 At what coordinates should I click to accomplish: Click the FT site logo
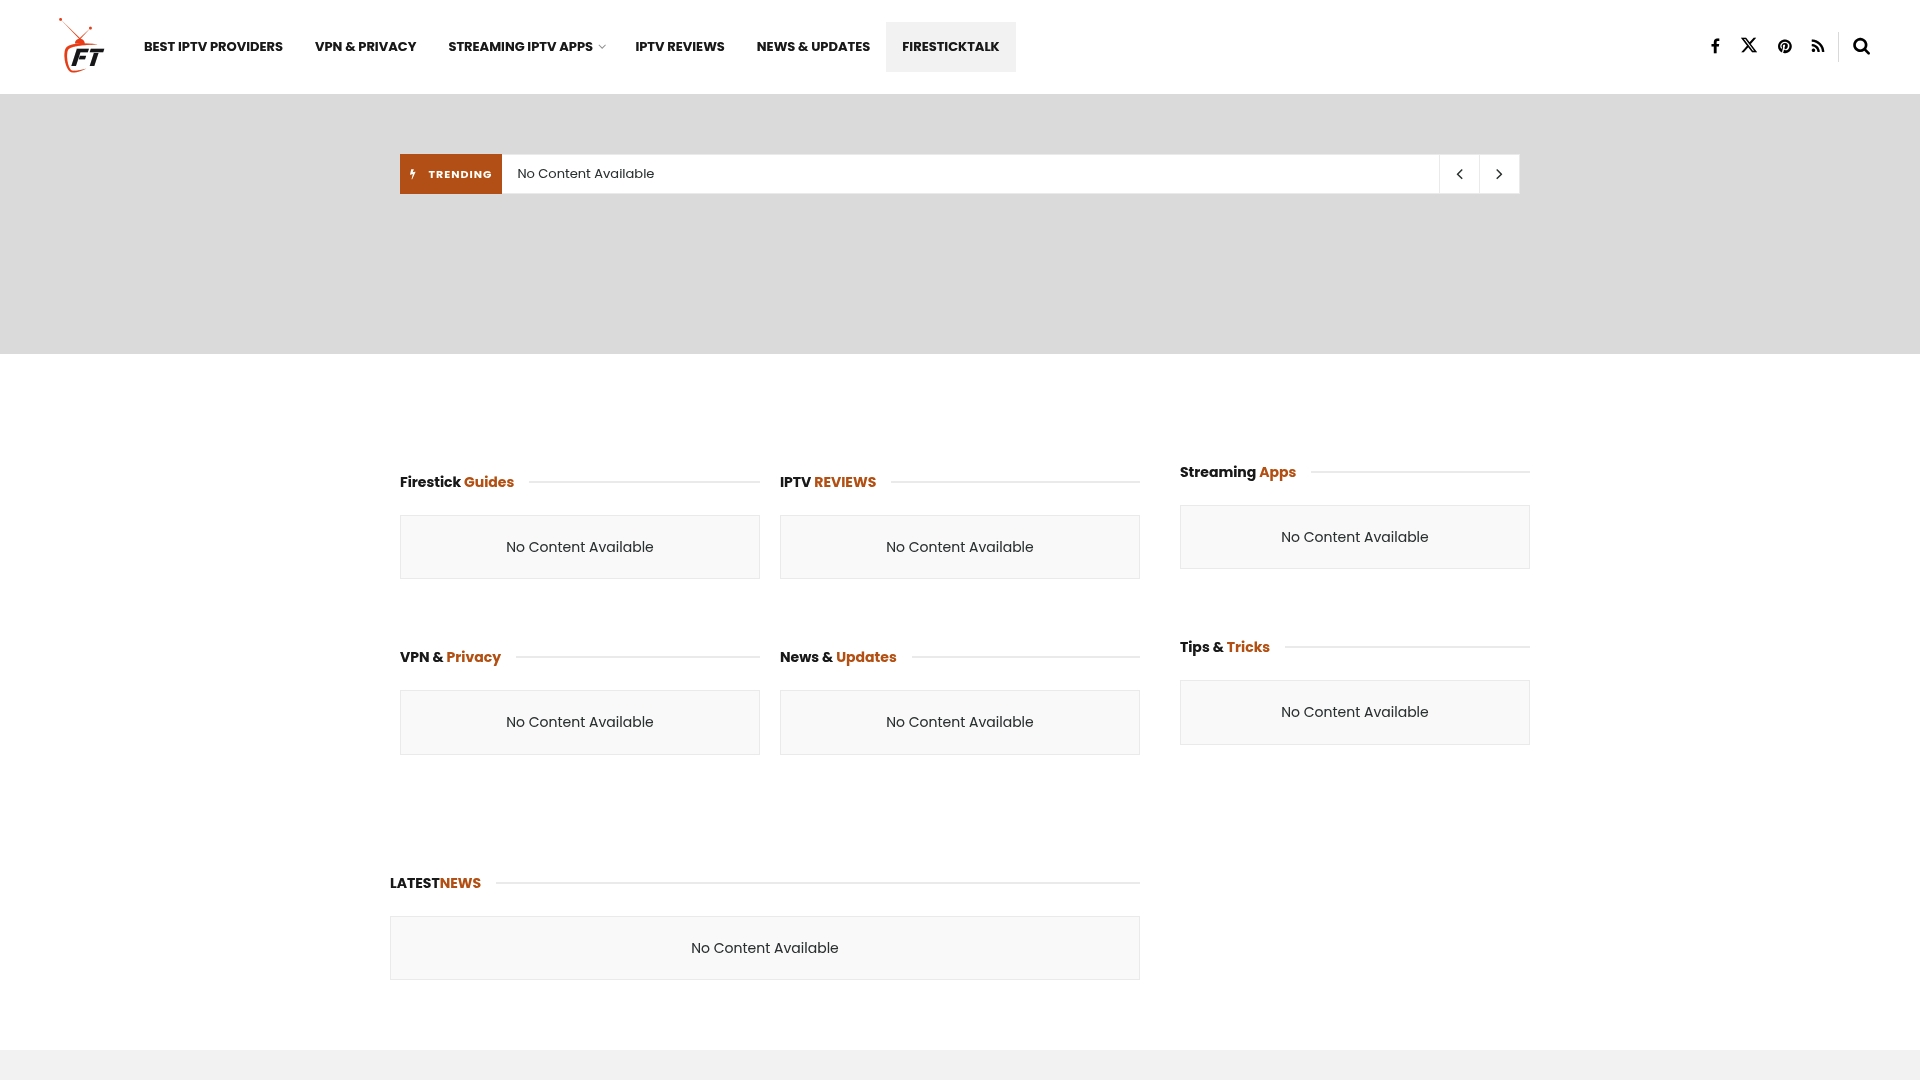point(82,47)
